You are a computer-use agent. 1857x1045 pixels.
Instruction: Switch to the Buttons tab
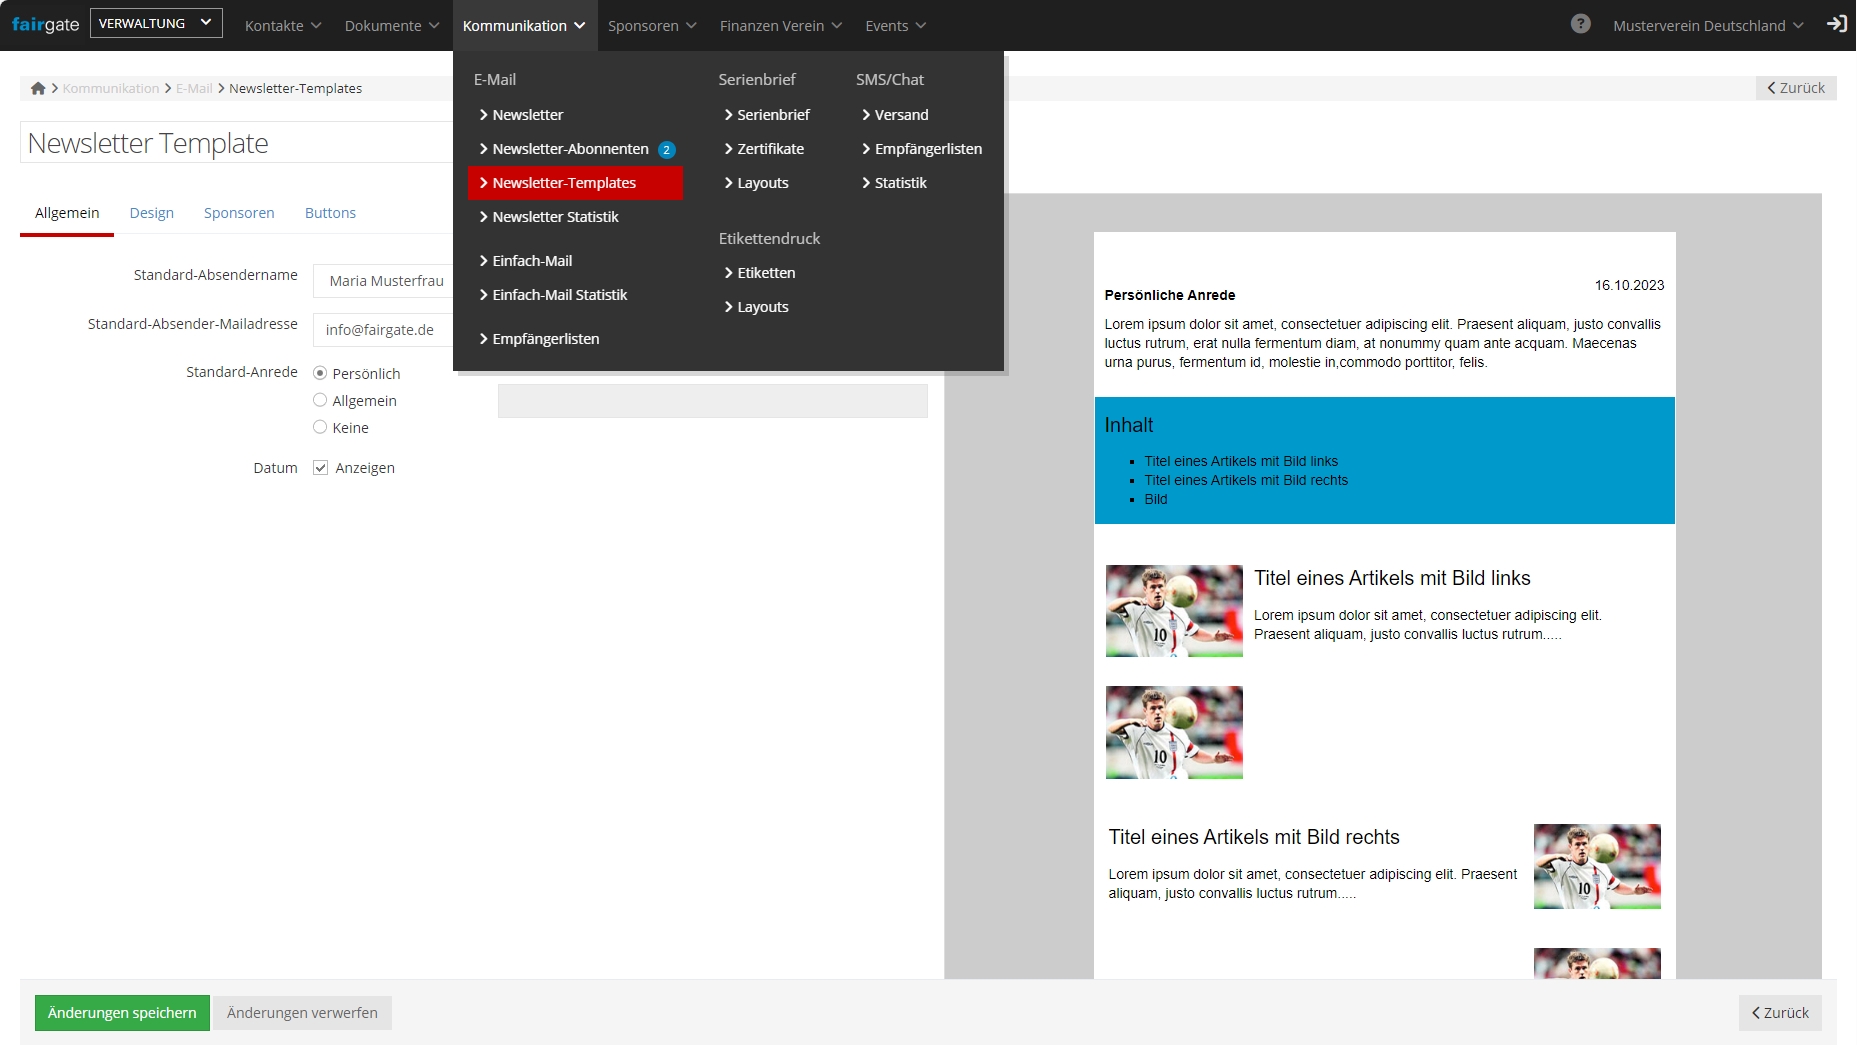(330, 213)
